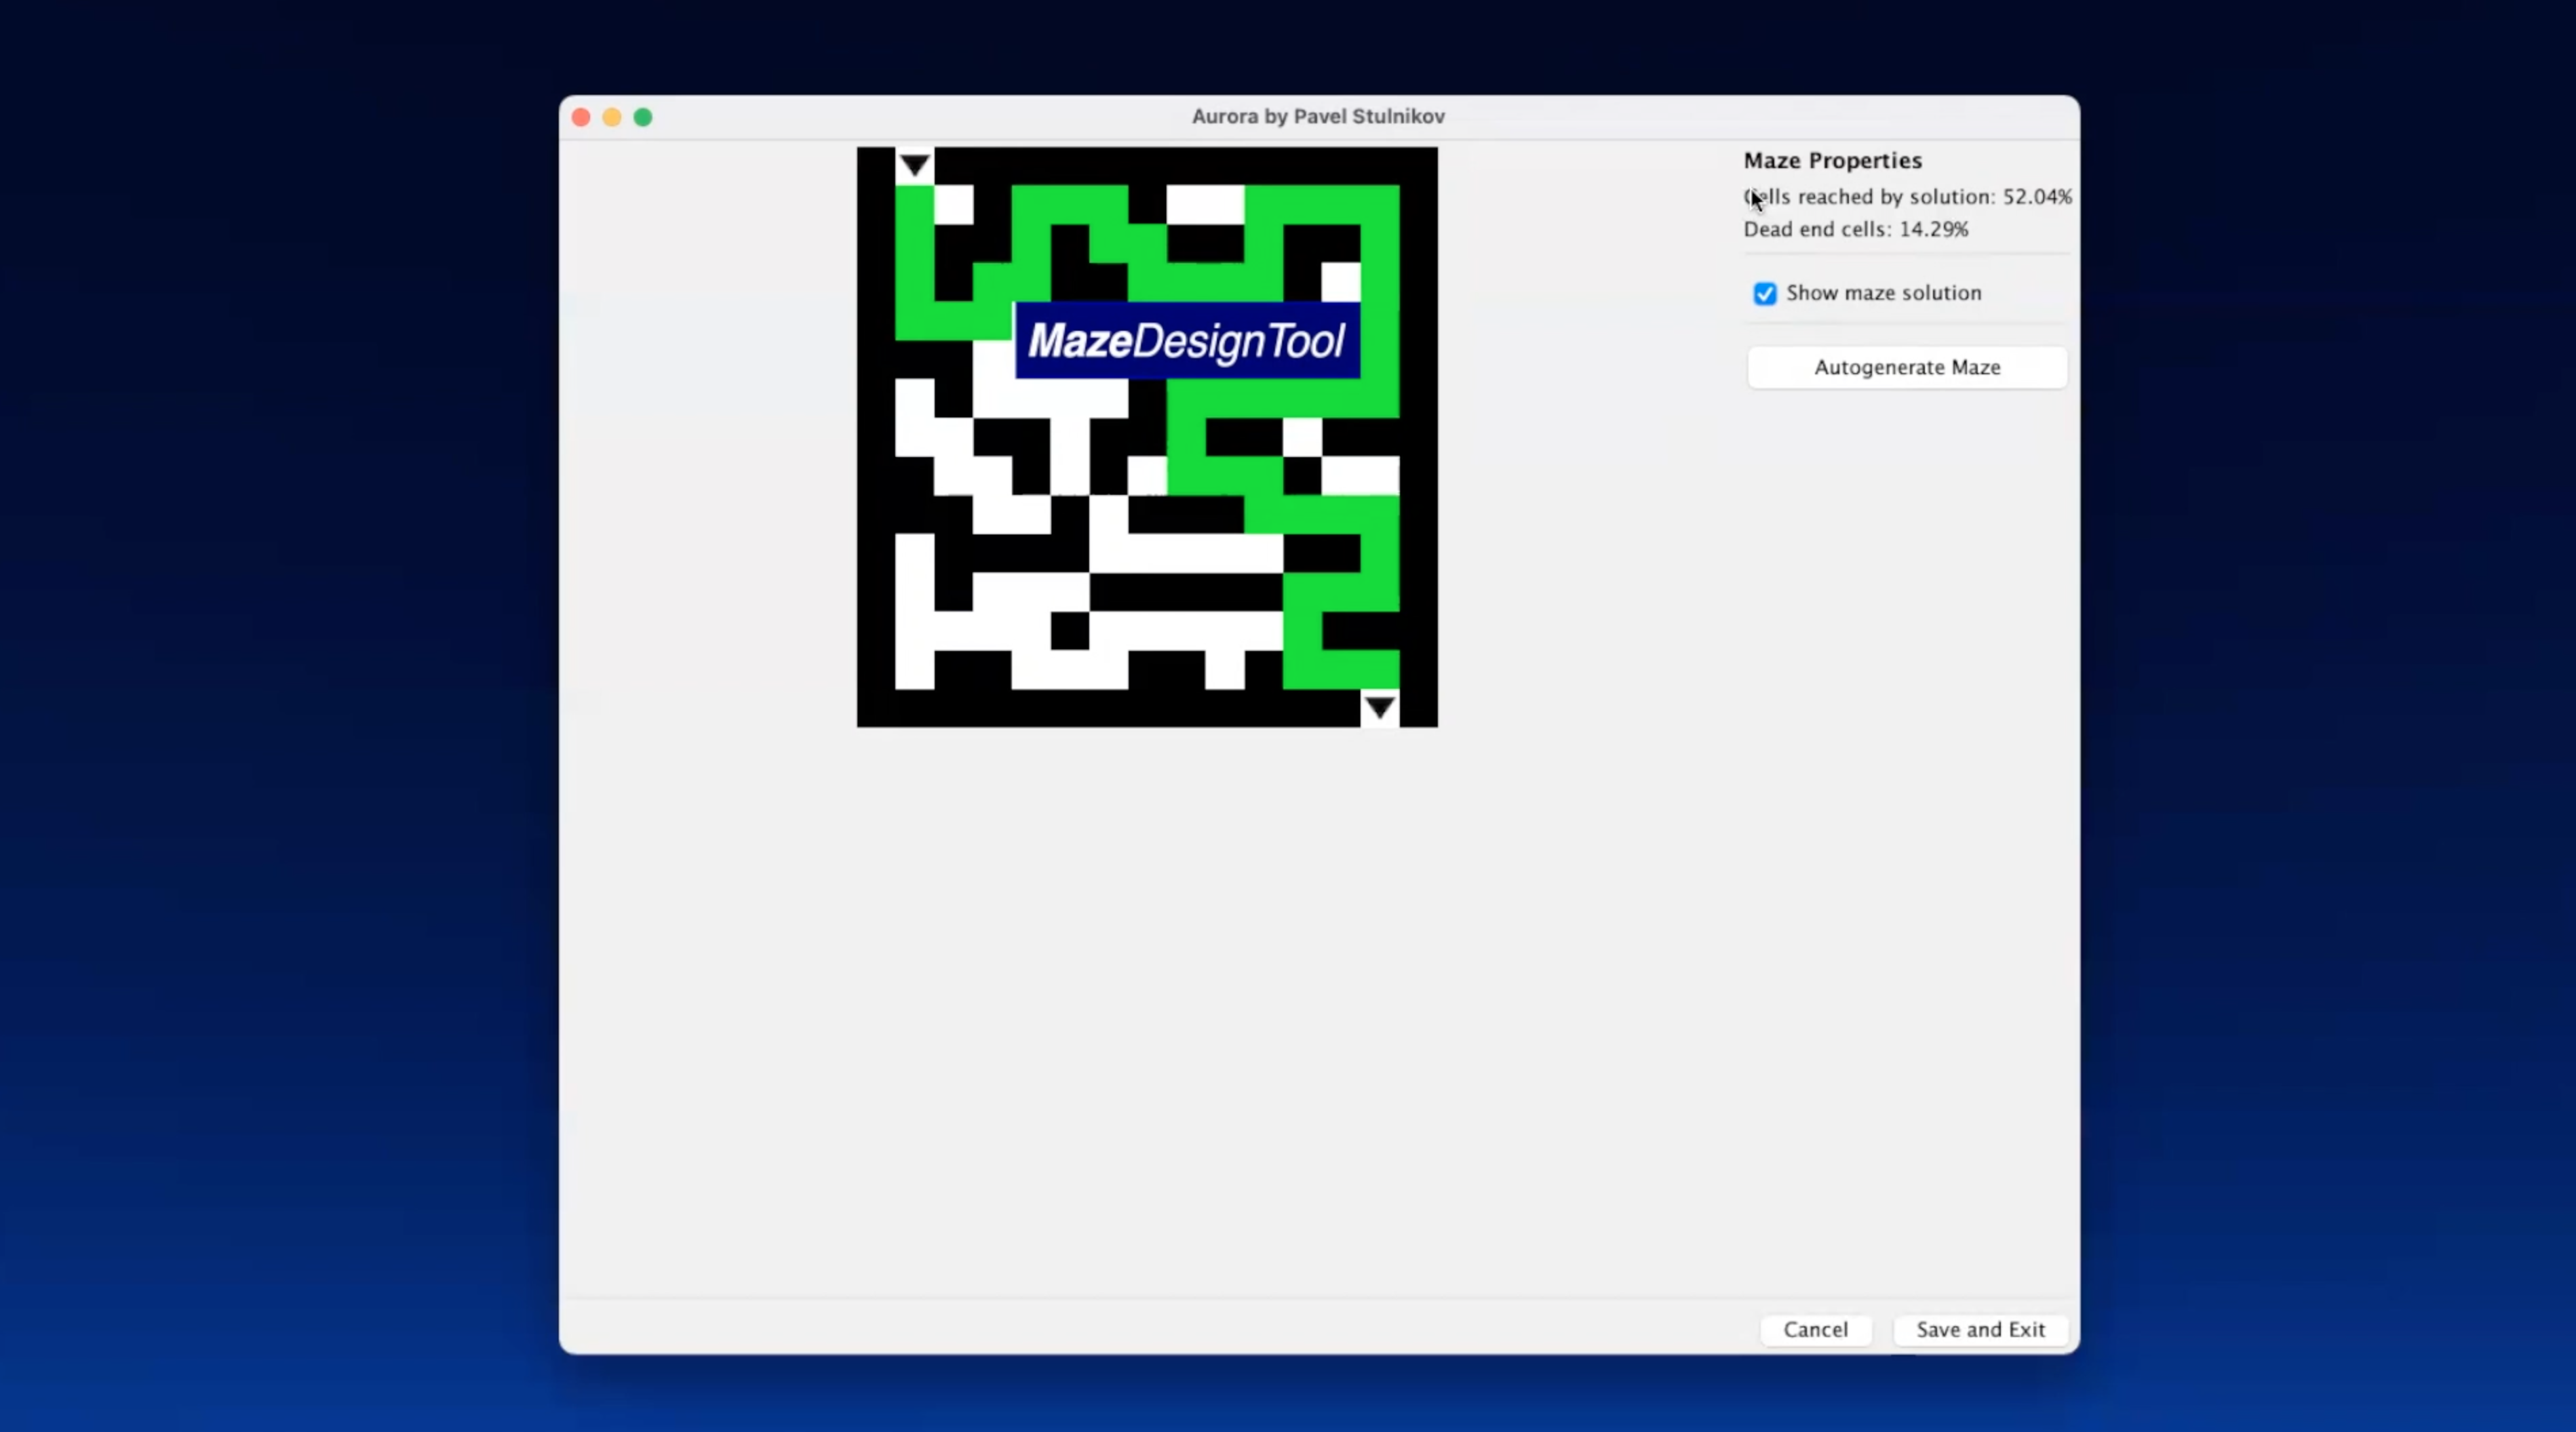
Task: Click the Aurora by Pavel Stulnikov title
Action: (1317, 116)
